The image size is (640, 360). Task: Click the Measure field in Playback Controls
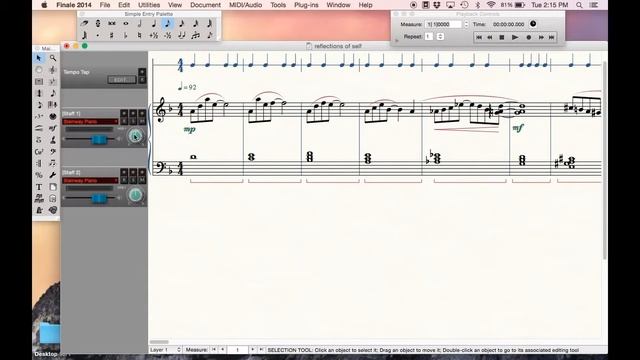point(444,24)
